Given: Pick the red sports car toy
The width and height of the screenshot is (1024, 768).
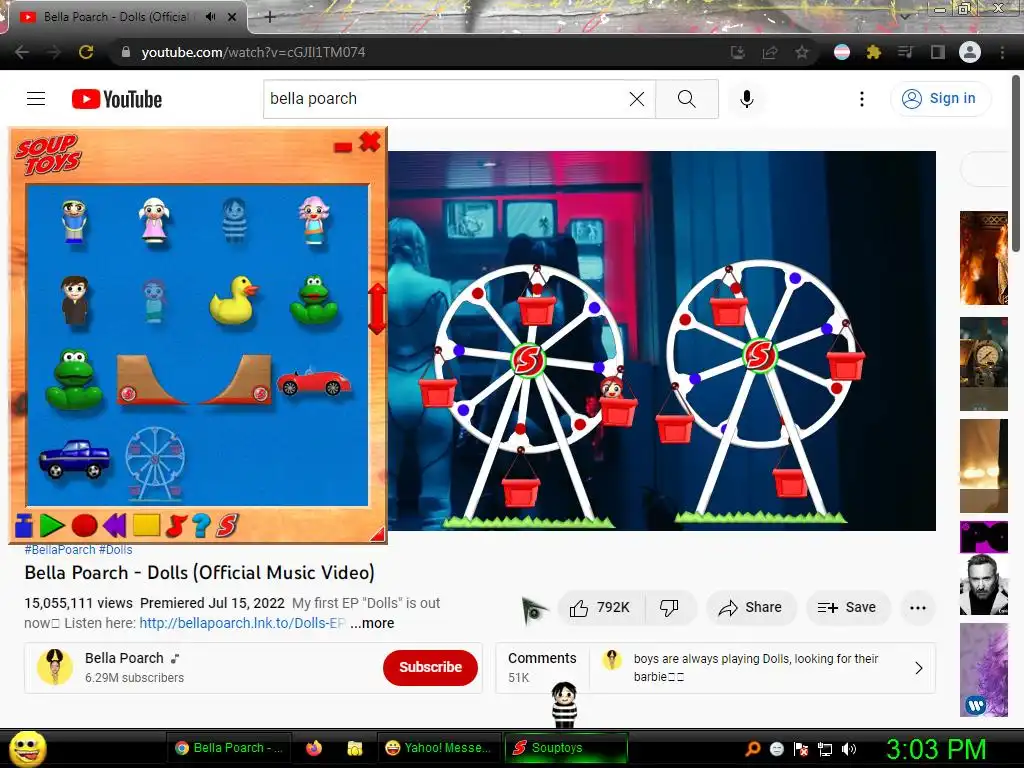Looking at the screenshot, I should [313, 383].
